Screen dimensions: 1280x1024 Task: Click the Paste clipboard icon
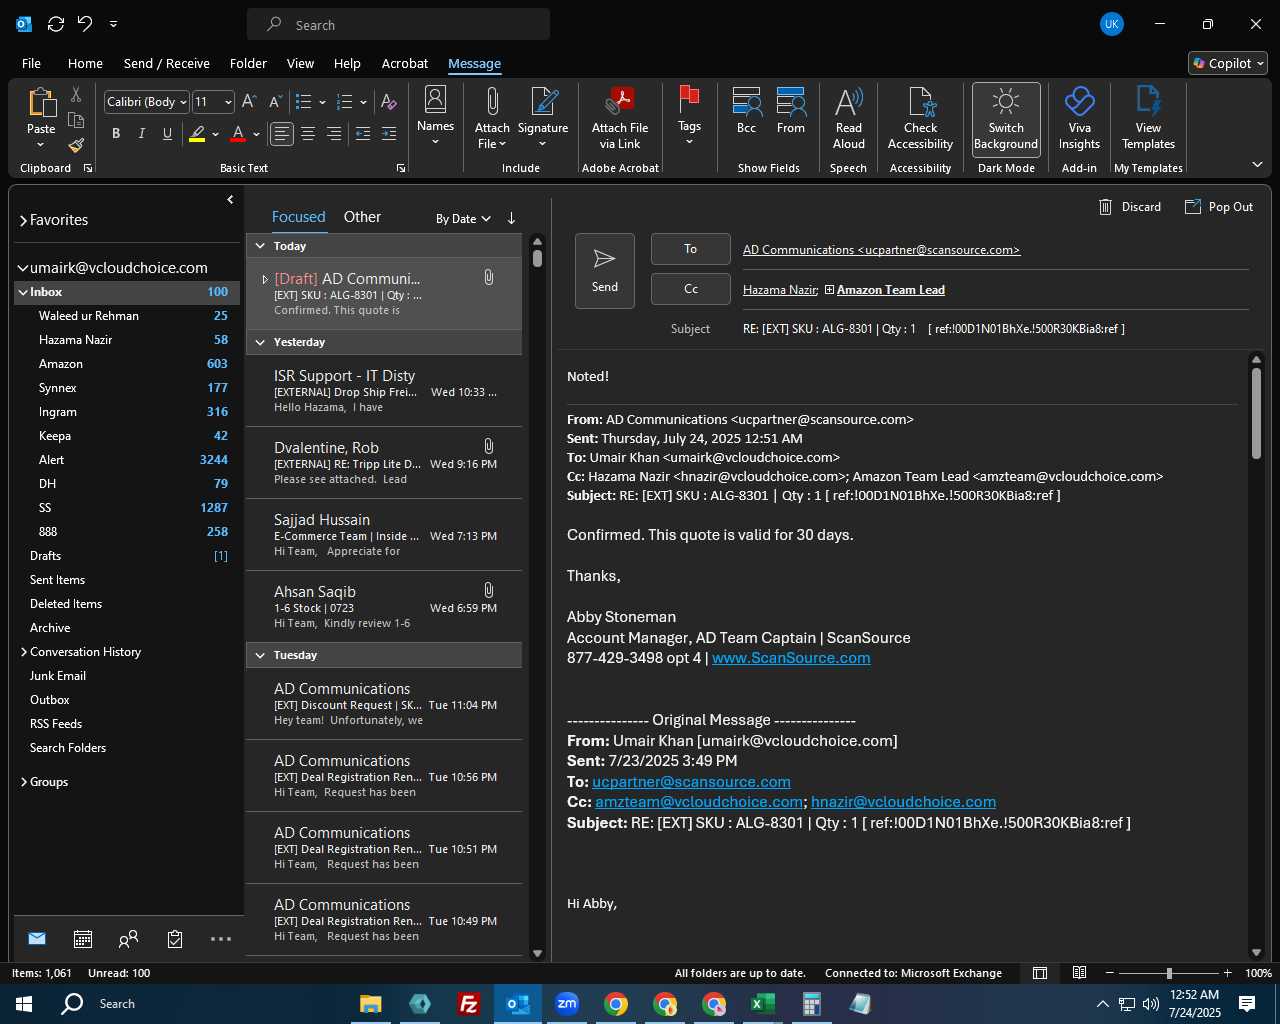click(x=41, y=102)
